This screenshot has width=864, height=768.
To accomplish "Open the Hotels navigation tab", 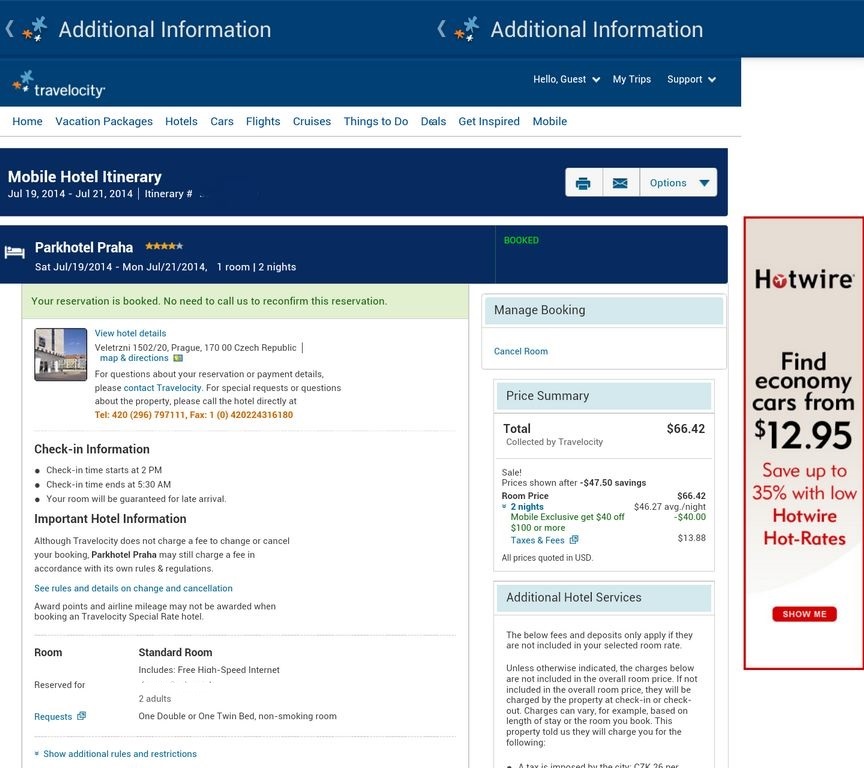I will coord(181,121).
